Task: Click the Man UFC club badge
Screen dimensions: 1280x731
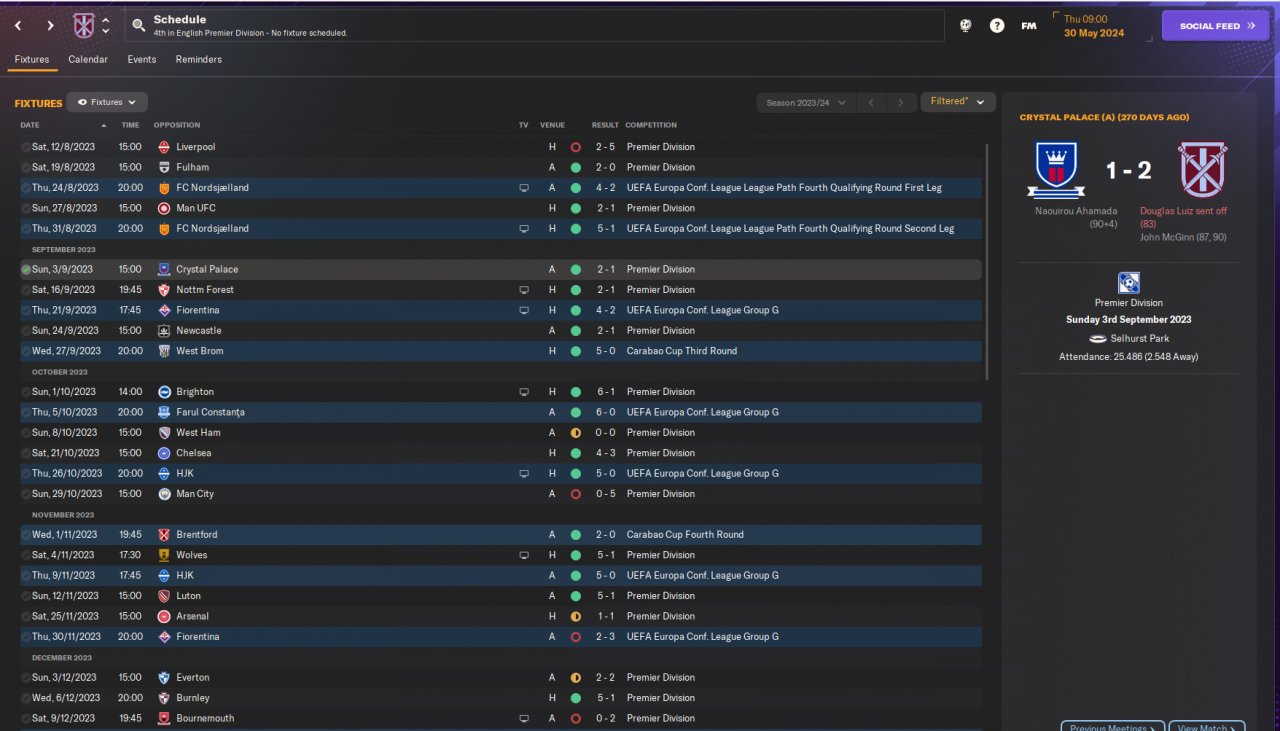Action: click(164, 208)
